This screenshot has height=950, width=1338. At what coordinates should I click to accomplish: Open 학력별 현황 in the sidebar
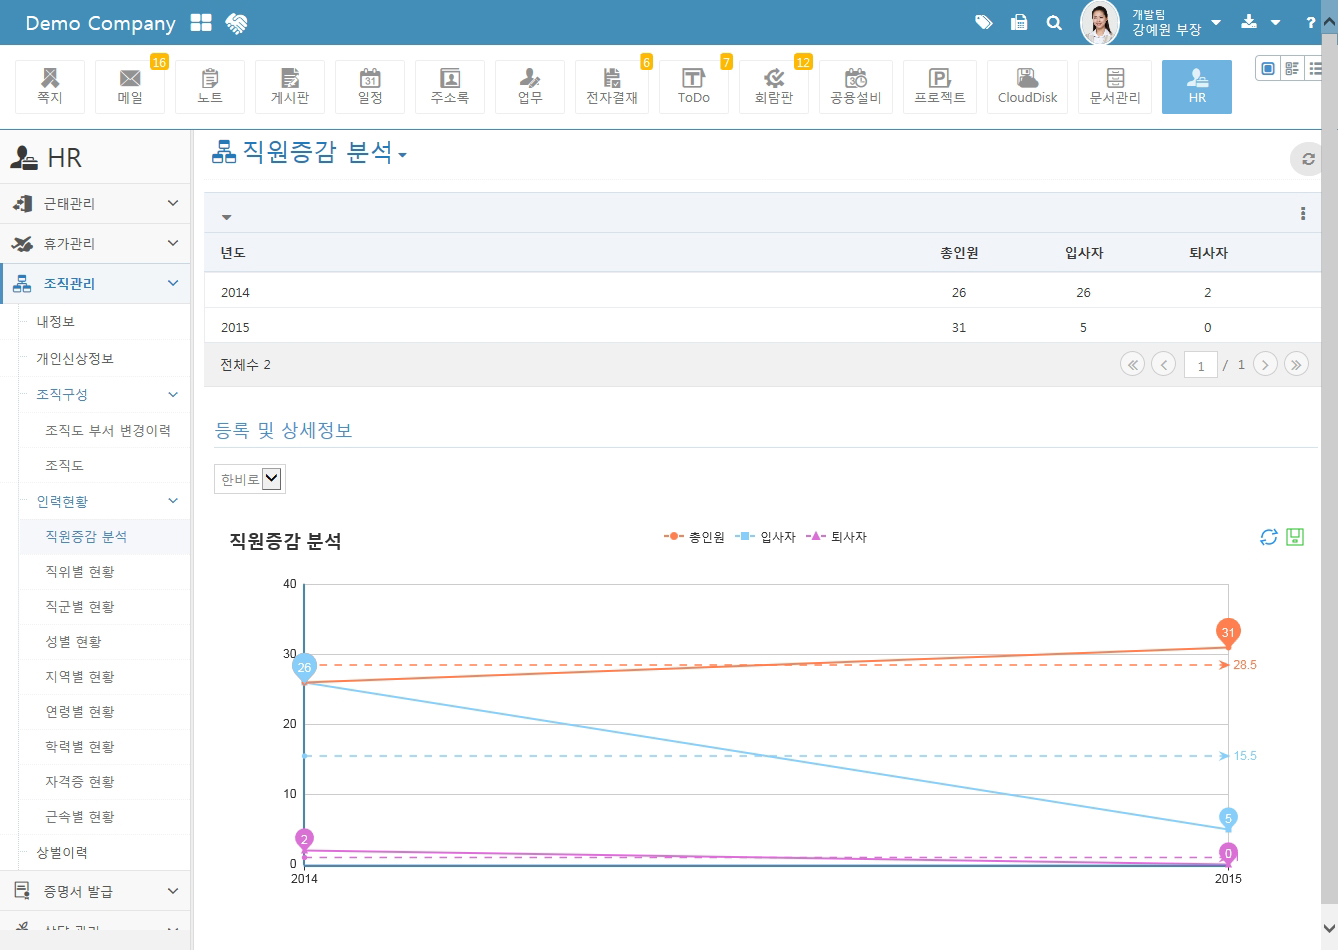pos(80,747)
